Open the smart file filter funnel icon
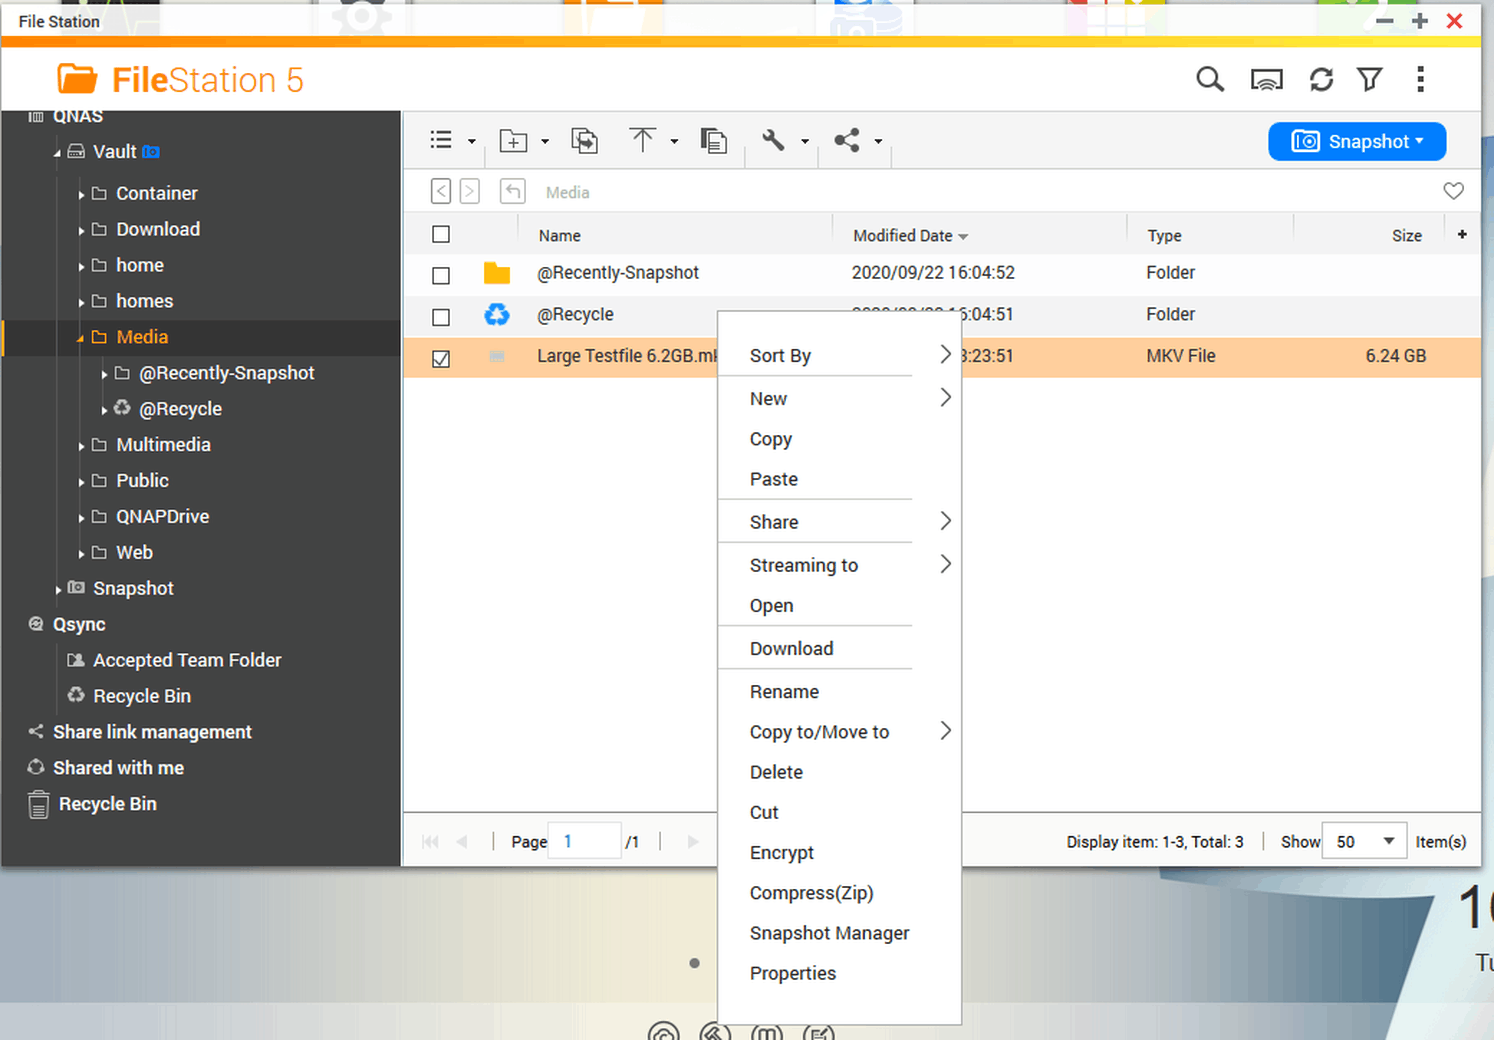1494x1040 pixels. pos(1370,79)
